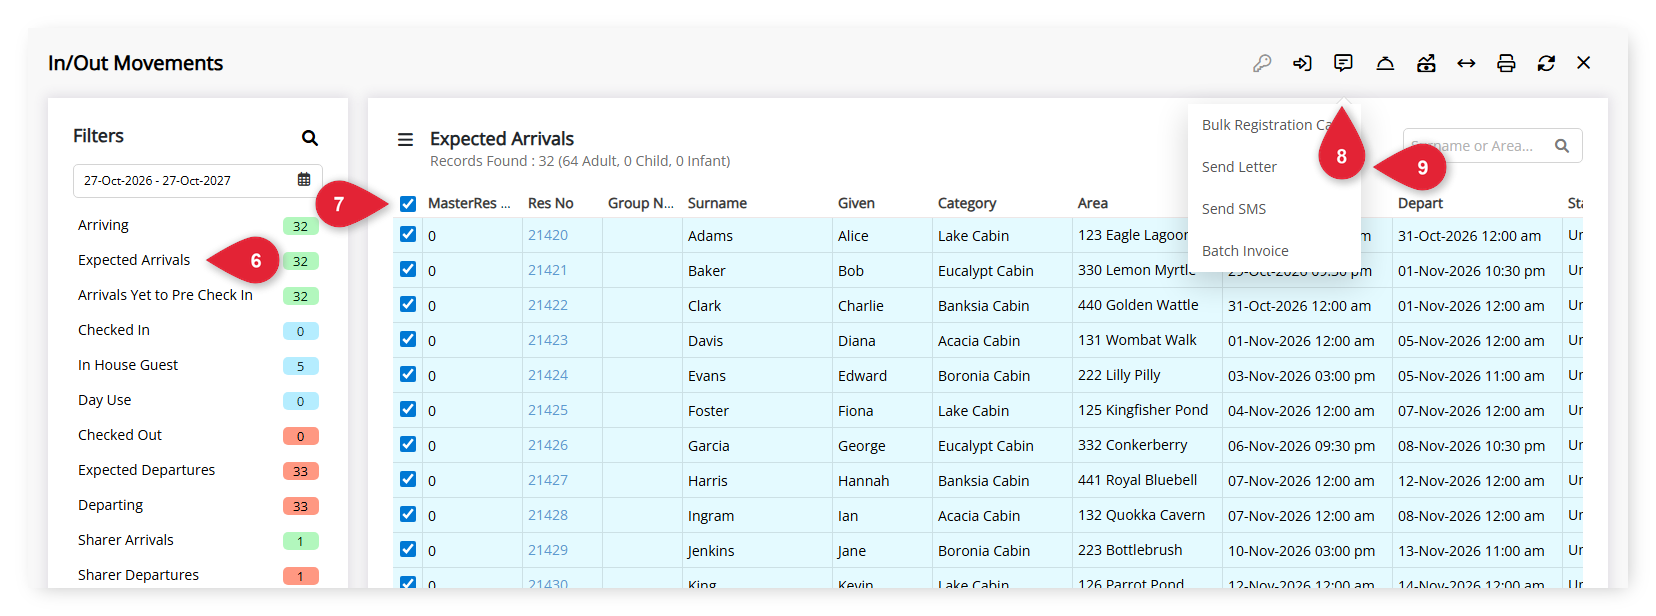Uncheck the checkbox for Clark row
The image size is (1656, 616).
pyautogui.click(x=408, y=304)
